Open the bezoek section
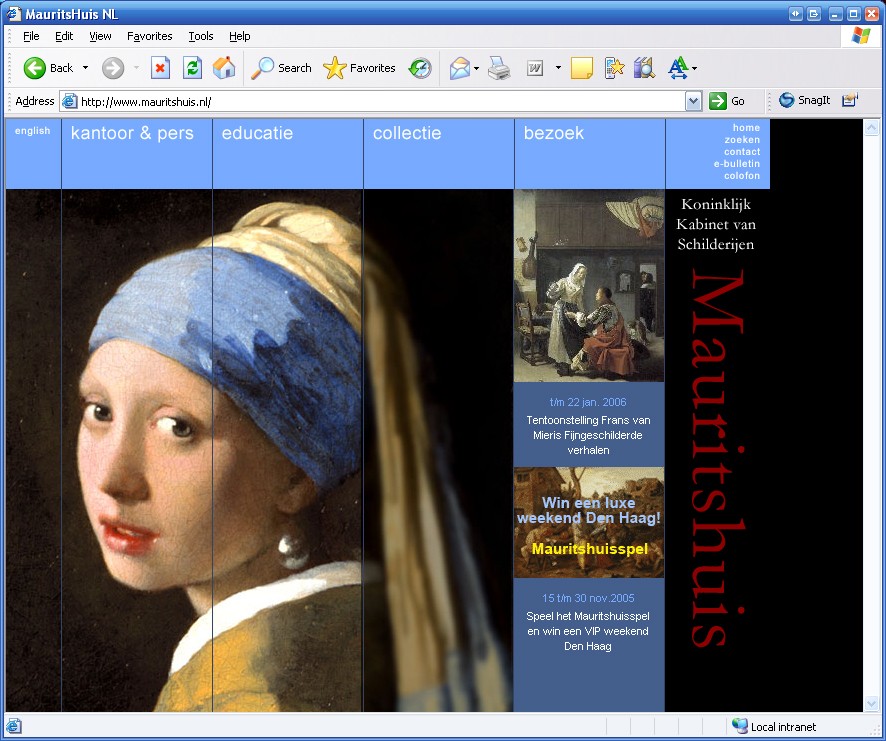The height and width of the screenshot is (741, 886). click(x=554, y=133)
